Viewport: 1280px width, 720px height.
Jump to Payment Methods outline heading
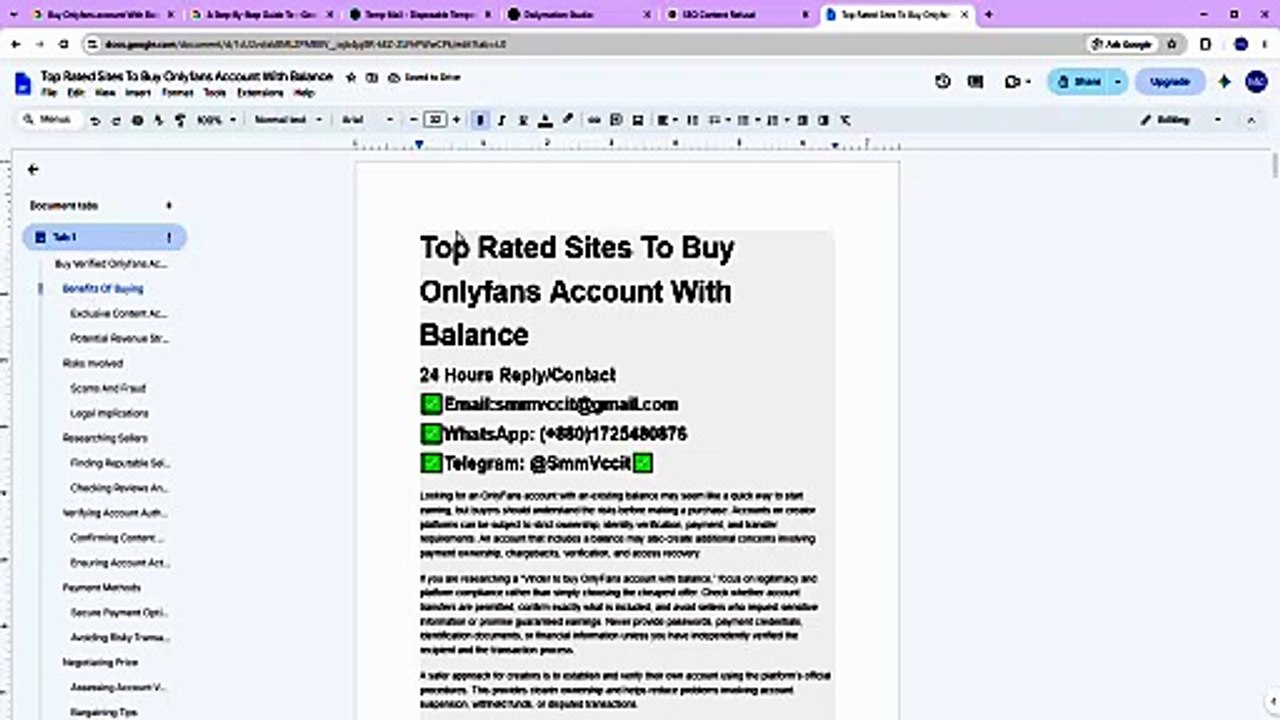pos(102,588)
